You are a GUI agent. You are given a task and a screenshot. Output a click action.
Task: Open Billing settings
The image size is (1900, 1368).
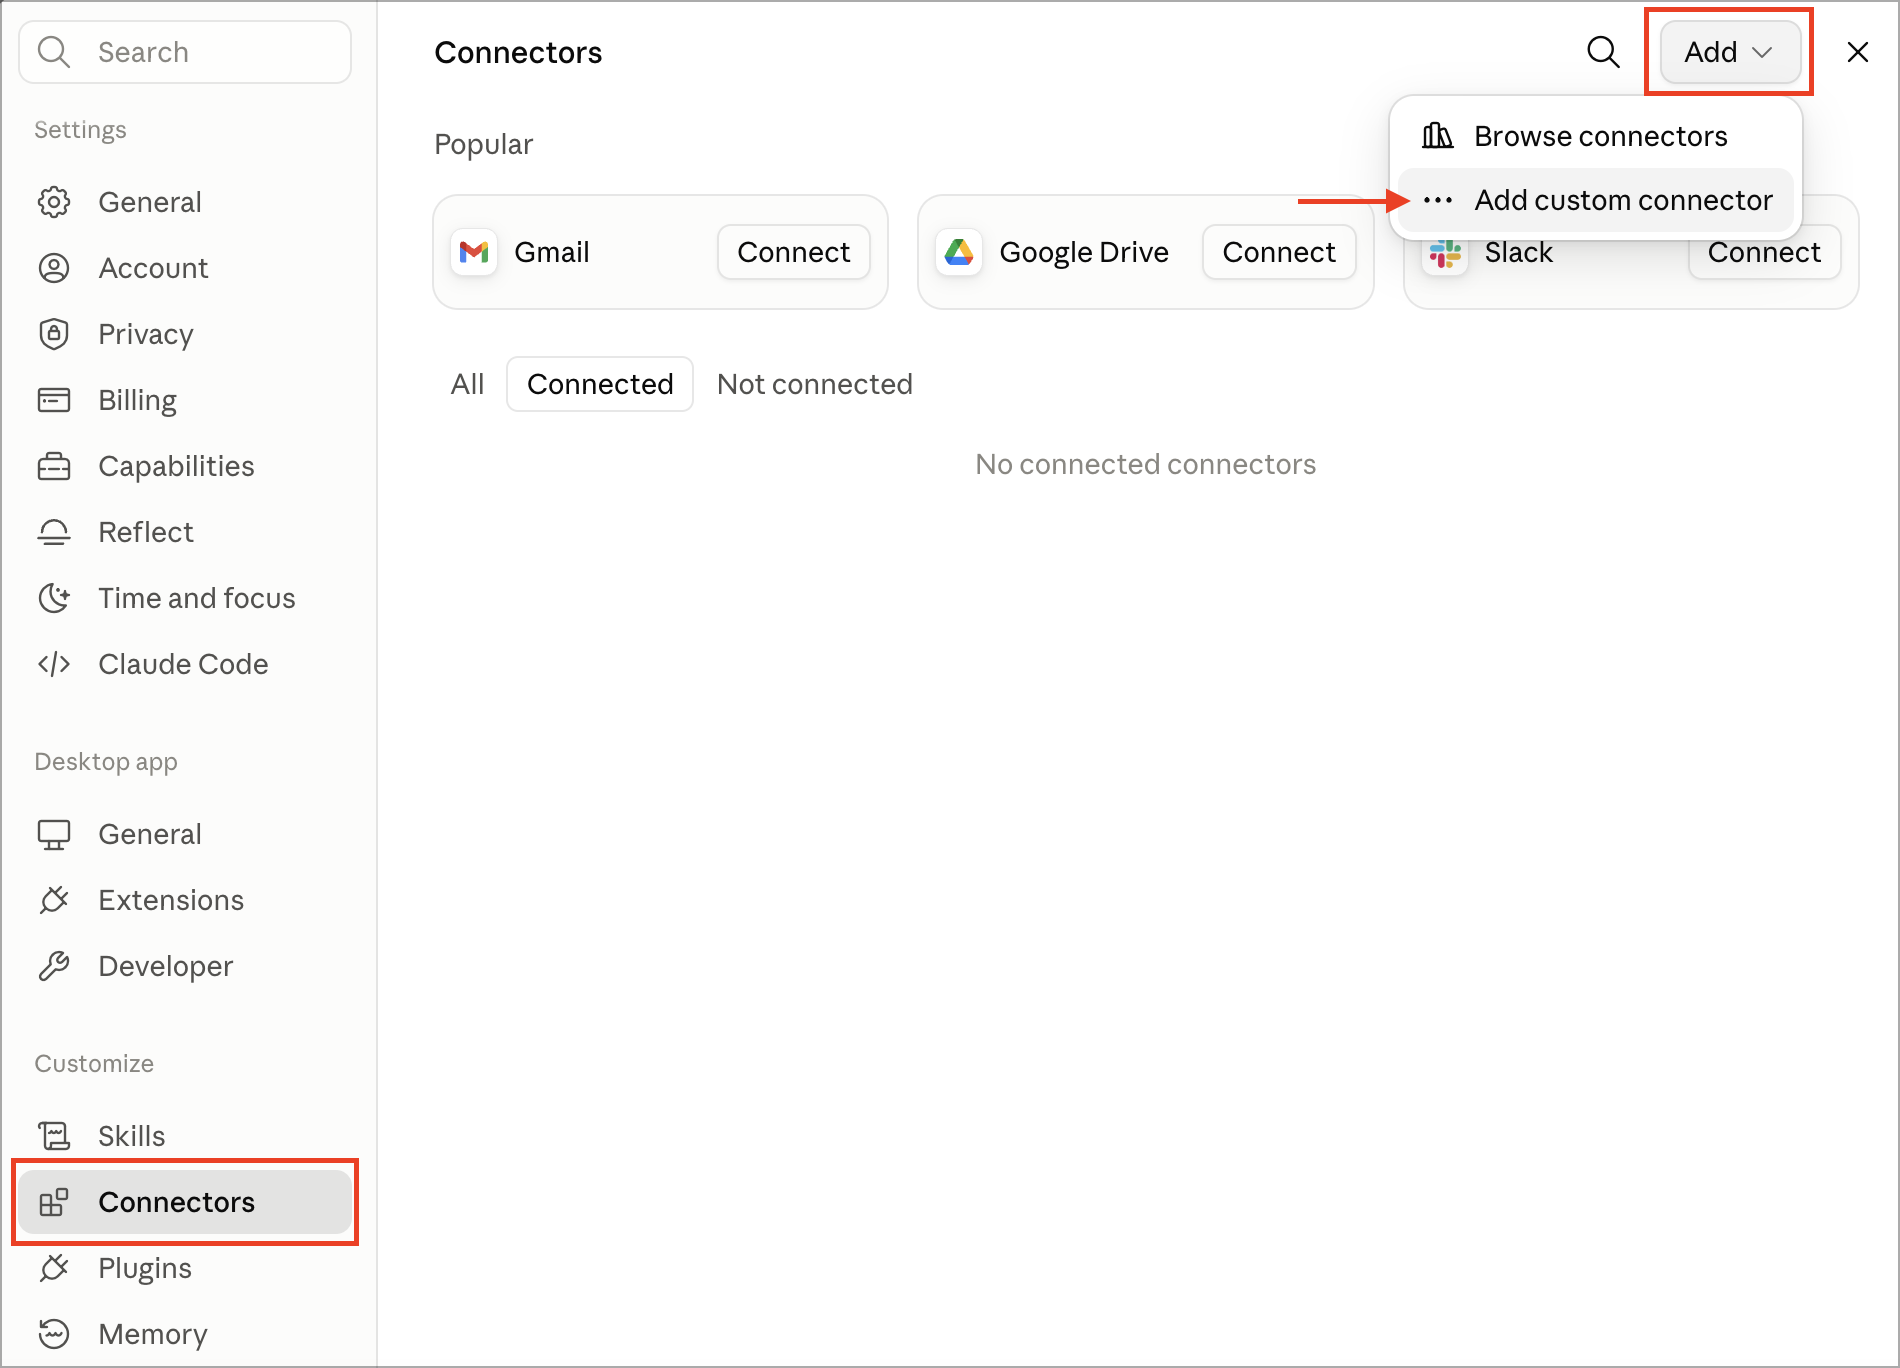pos(185,400)
